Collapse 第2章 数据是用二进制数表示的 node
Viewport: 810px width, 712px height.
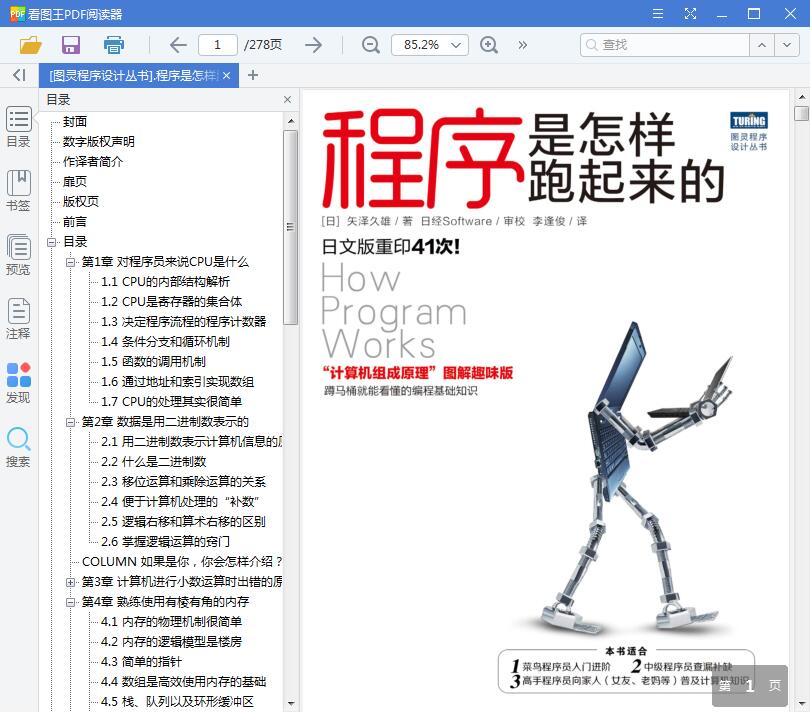click(x=70, y=422)
